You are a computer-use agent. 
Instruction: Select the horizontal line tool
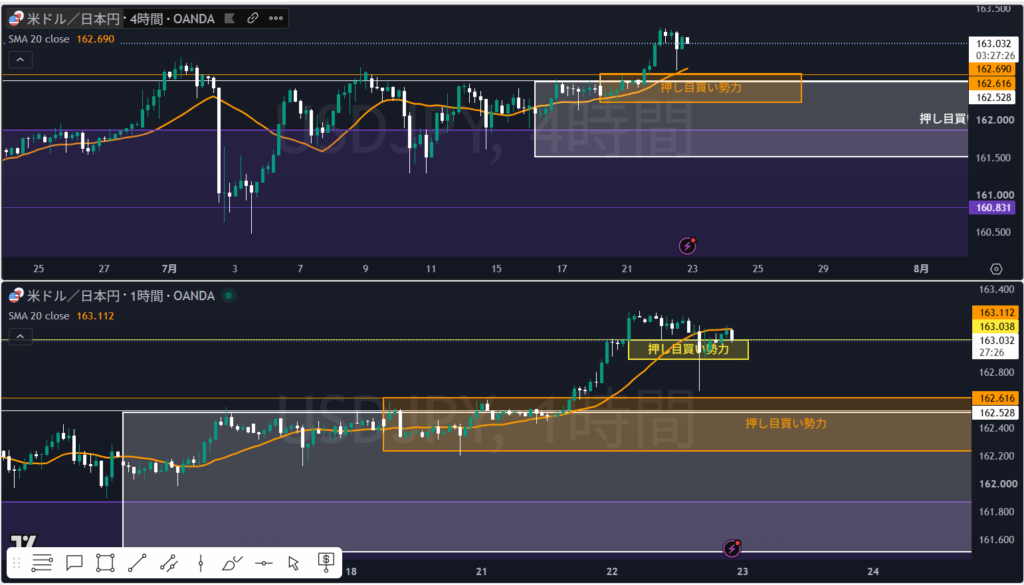(263, 562)
